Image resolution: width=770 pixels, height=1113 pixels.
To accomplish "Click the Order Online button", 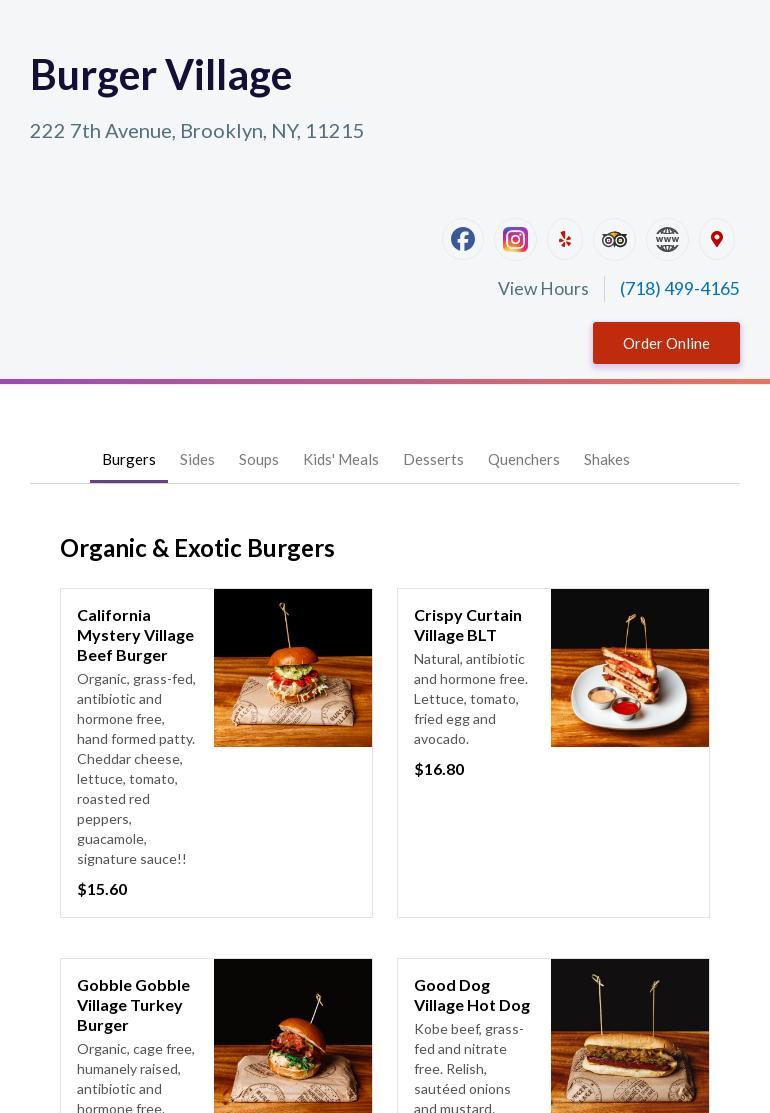I will pos(666,343).
